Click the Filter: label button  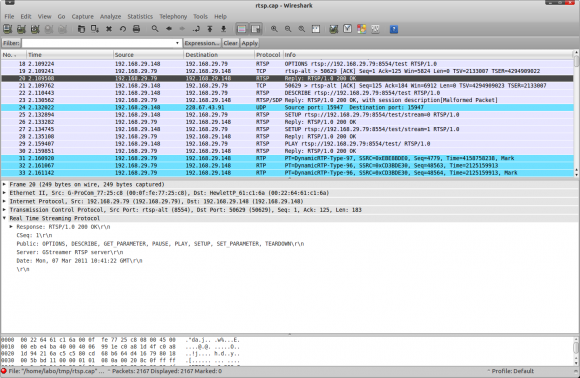[x=11, y=43]
